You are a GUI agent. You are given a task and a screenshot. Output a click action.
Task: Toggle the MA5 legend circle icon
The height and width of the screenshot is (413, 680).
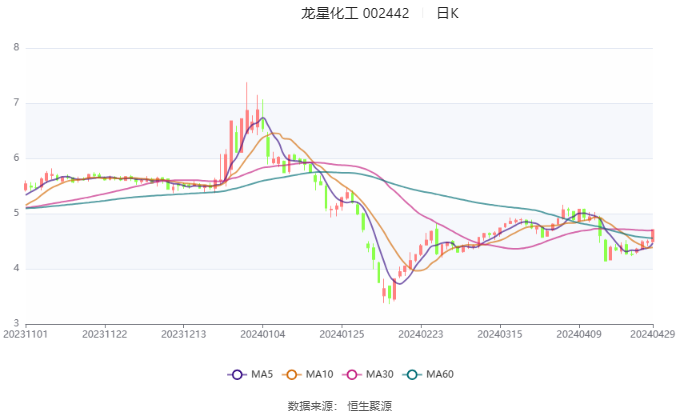click(x=237, y=374)
